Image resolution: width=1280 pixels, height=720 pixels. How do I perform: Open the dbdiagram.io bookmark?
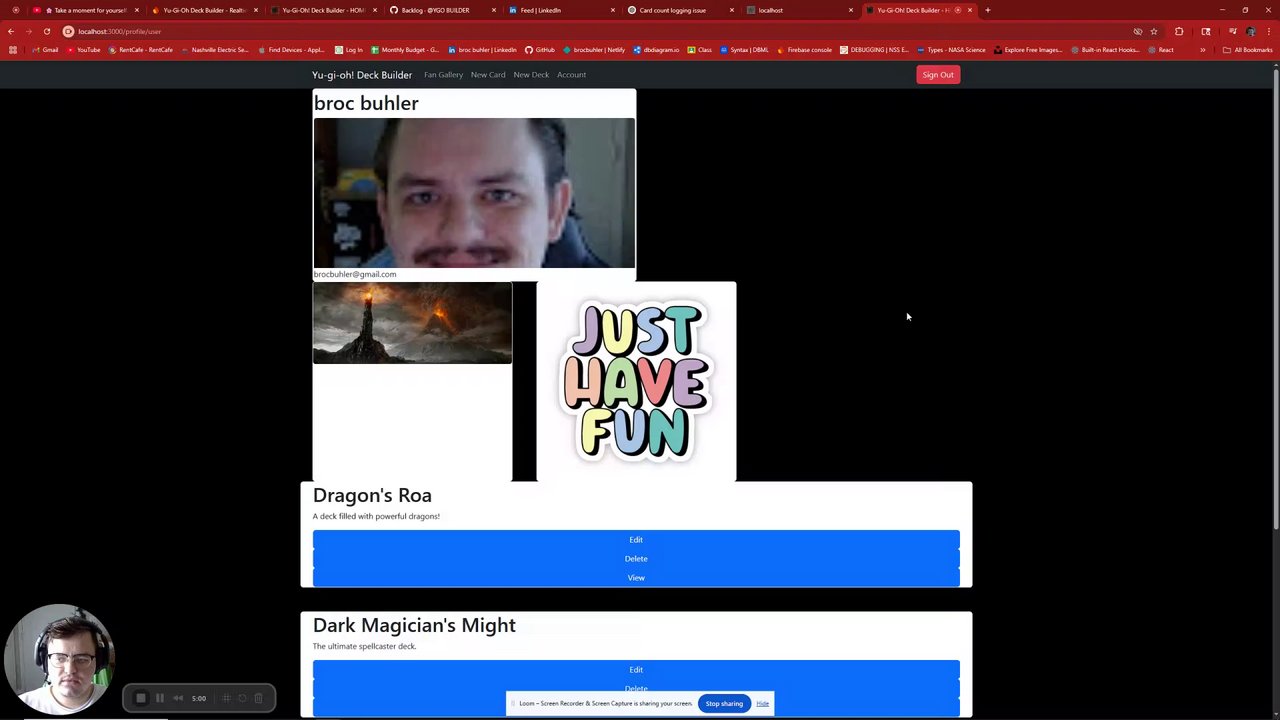656,50
